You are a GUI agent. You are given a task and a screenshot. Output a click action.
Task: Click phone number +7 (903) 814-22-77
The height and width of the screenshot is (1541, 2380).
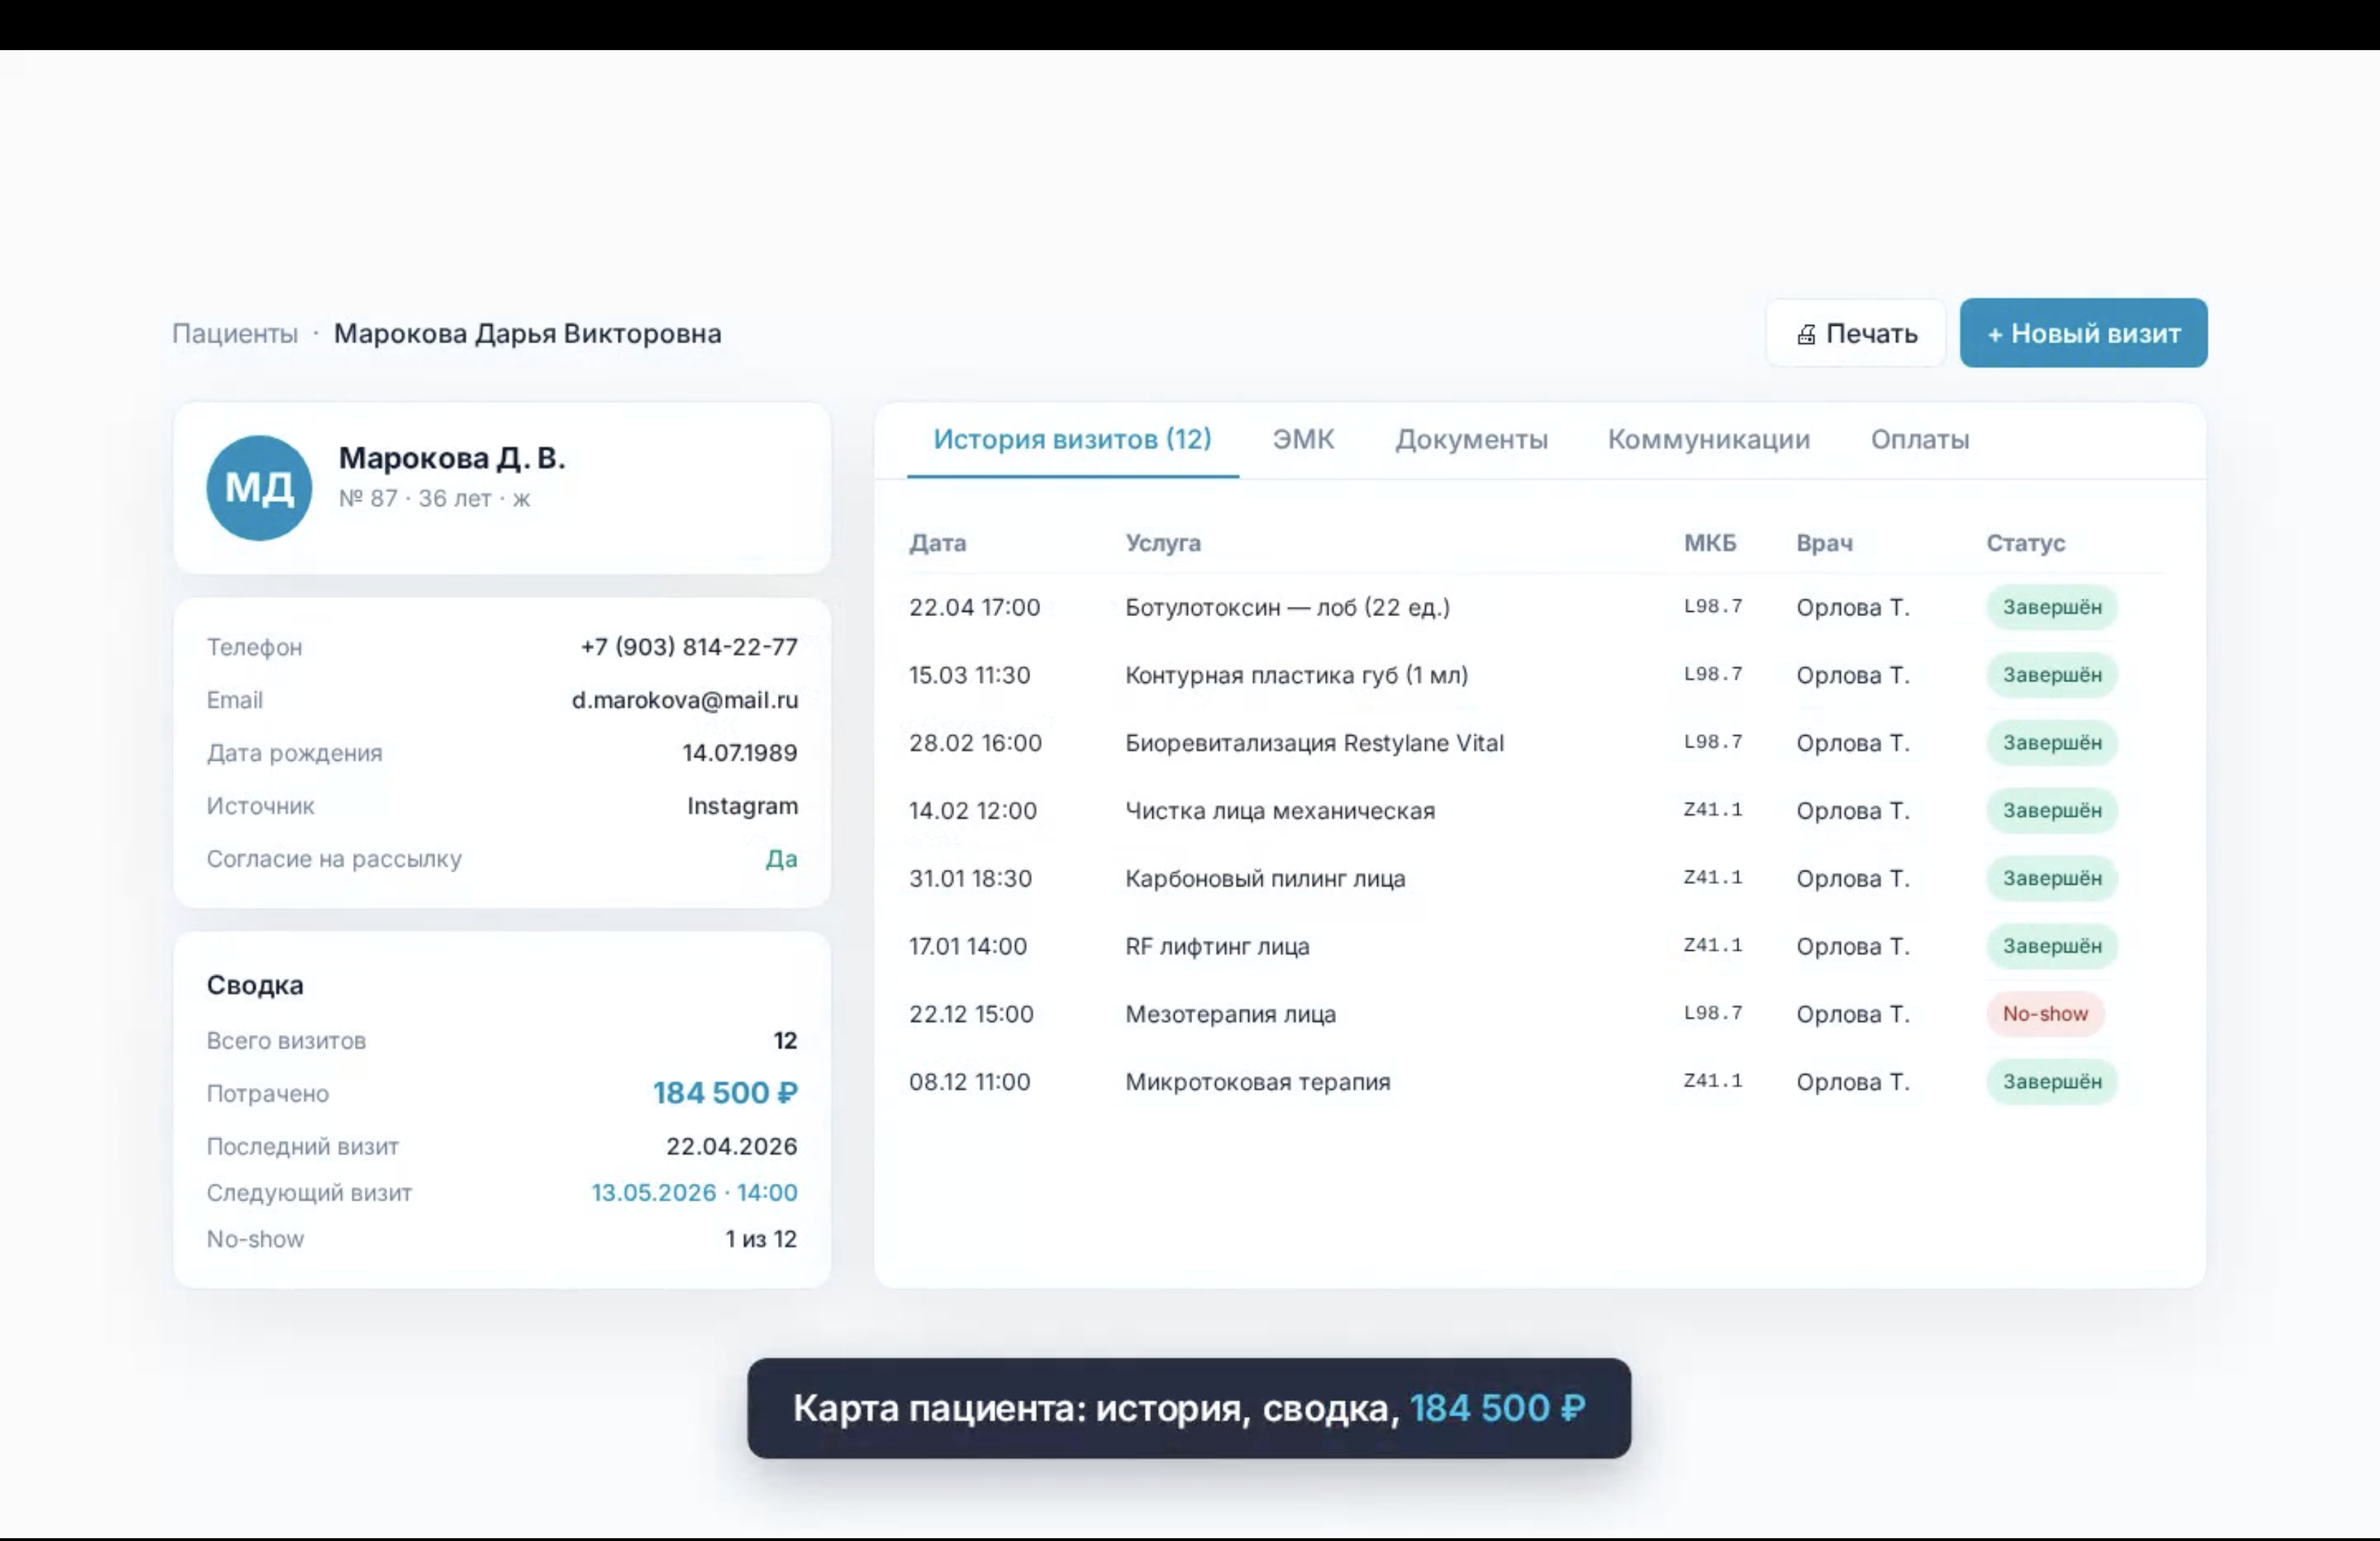point(689,647)
